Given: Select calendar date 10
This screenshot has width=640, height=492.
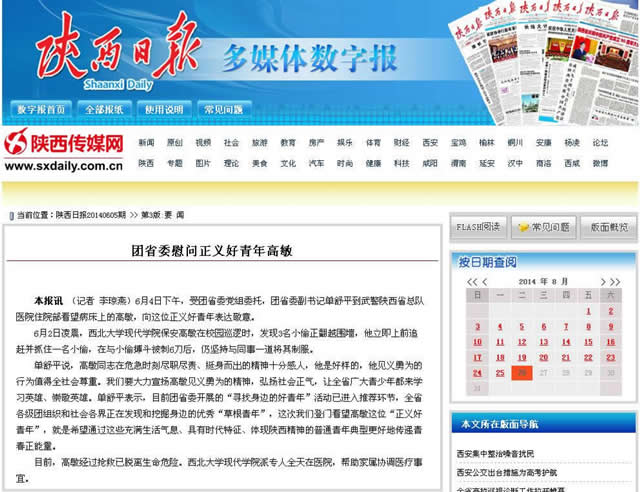Looking at the screenshot, I should (477, 342).
